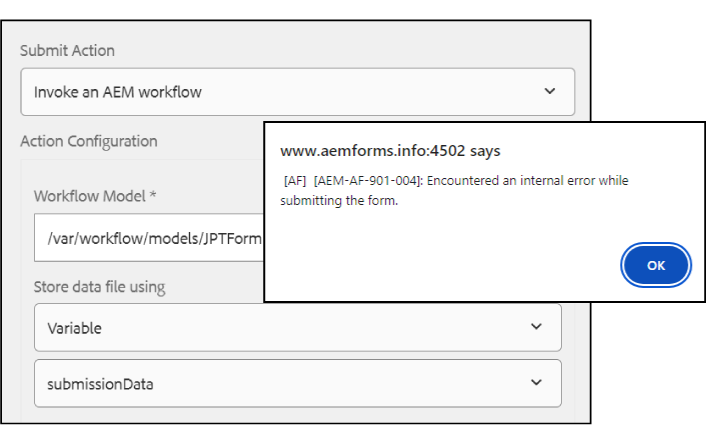Click the [AF] prefix in error message
The image size is (706, 440).
point(295,181)
